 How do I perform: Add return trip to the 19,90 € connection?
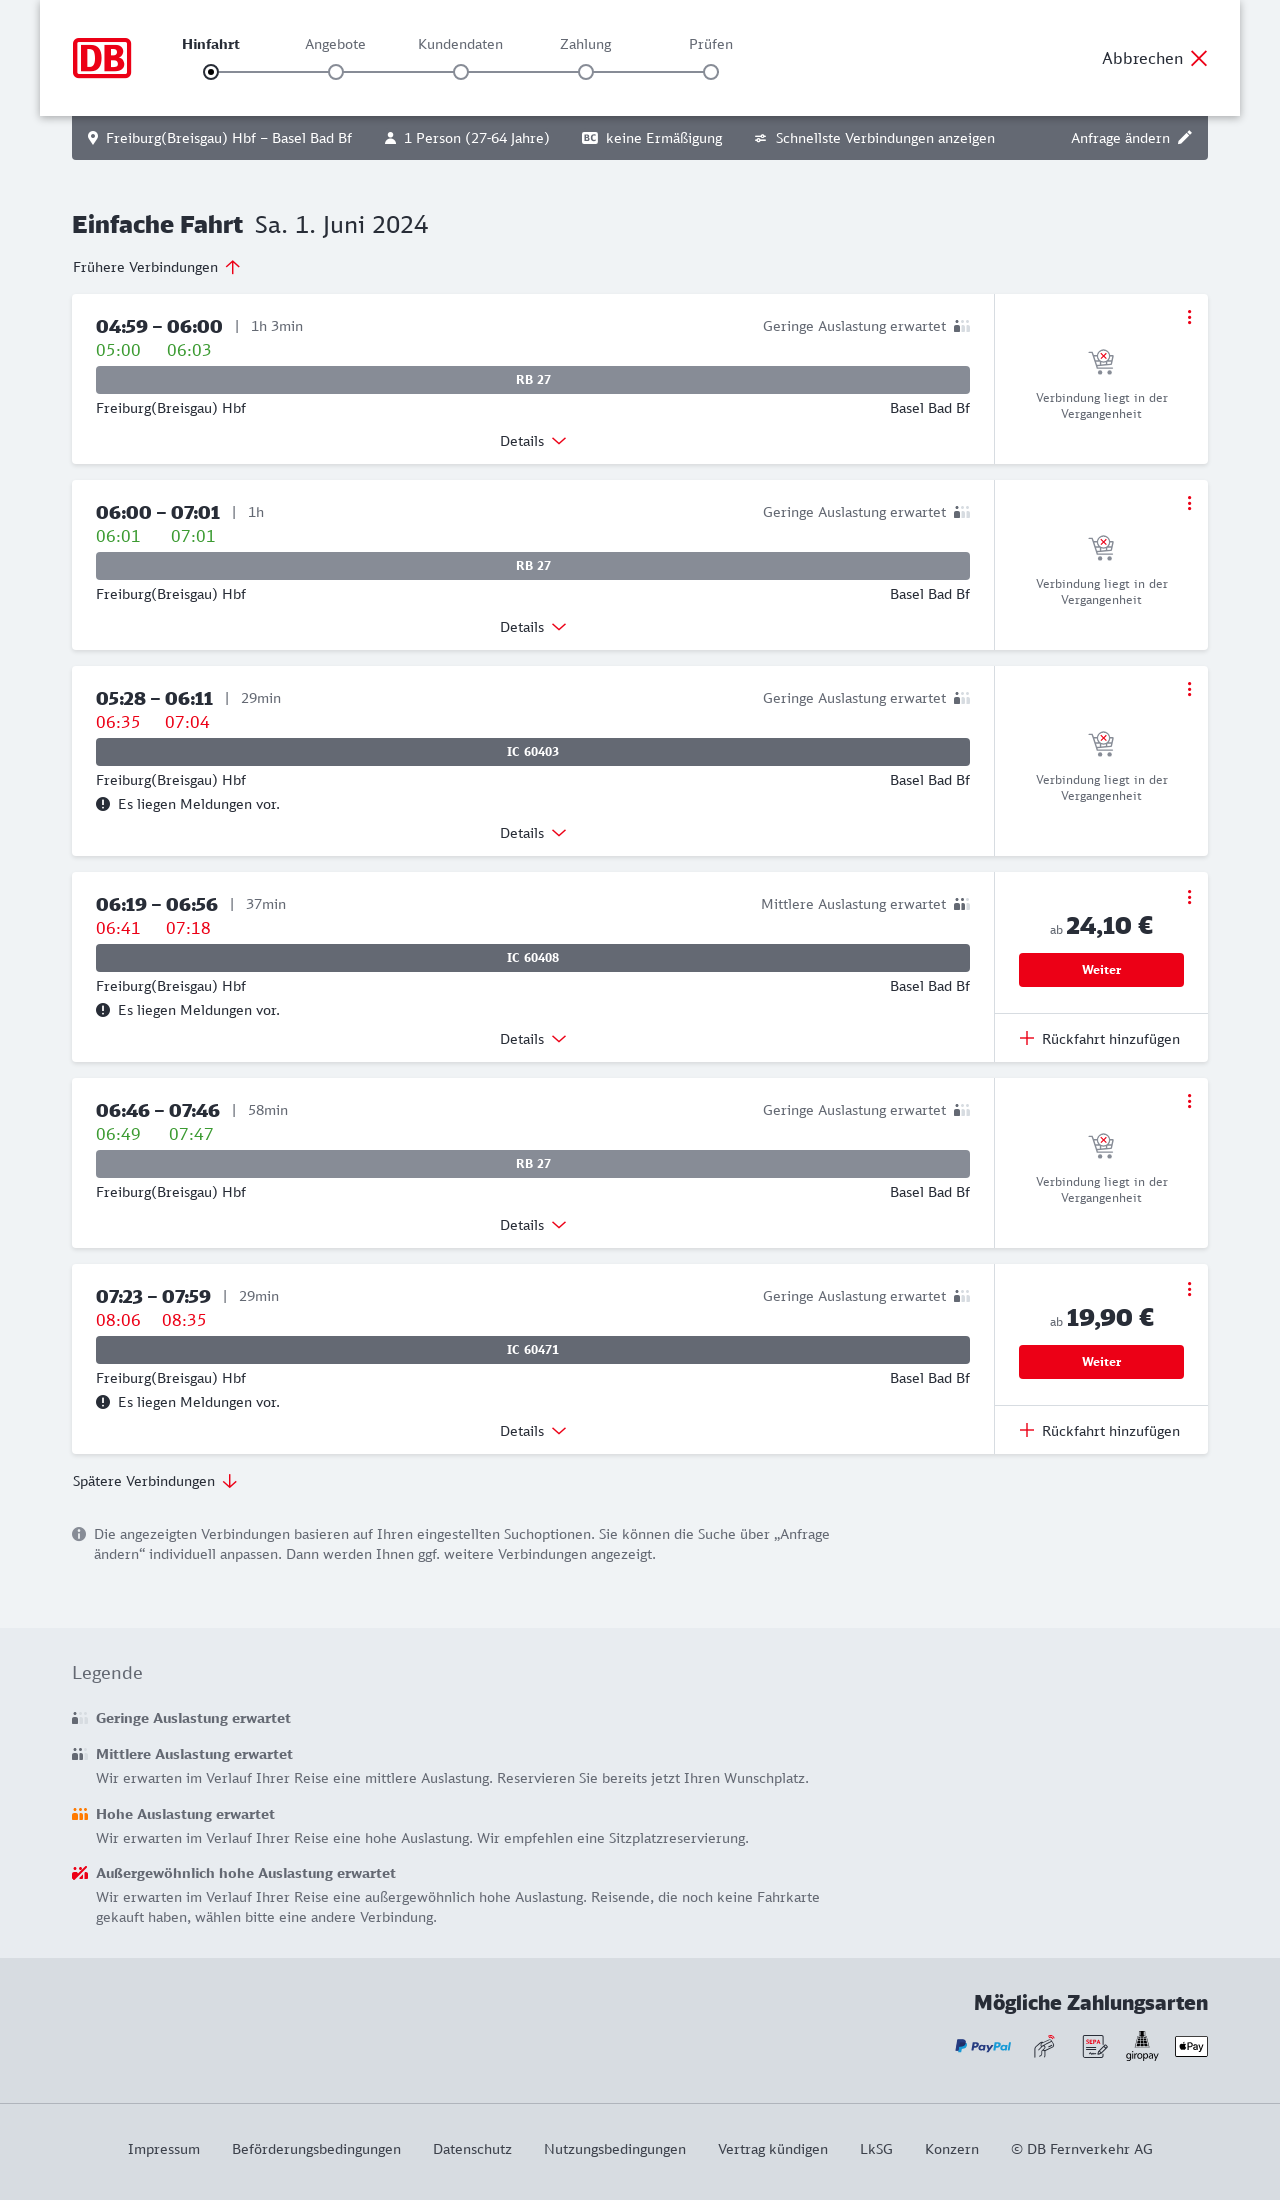(x=1100, y=1431)
